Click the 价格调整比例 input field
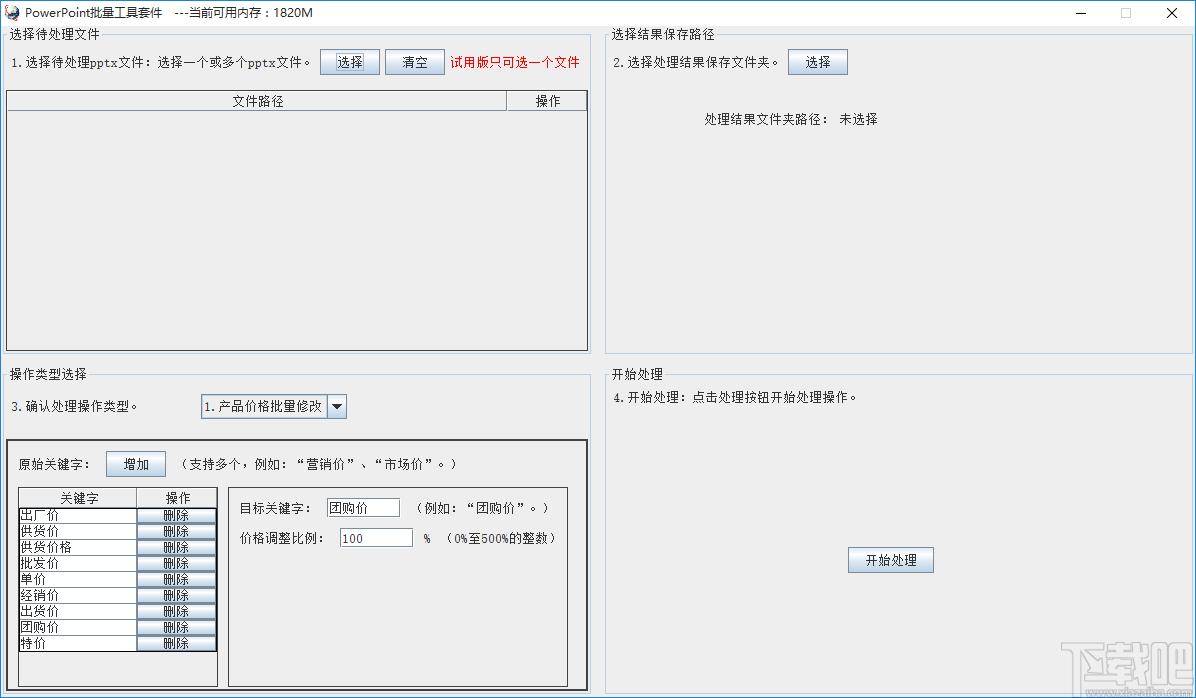The image size is (1196, 698). tap(376, 538)
